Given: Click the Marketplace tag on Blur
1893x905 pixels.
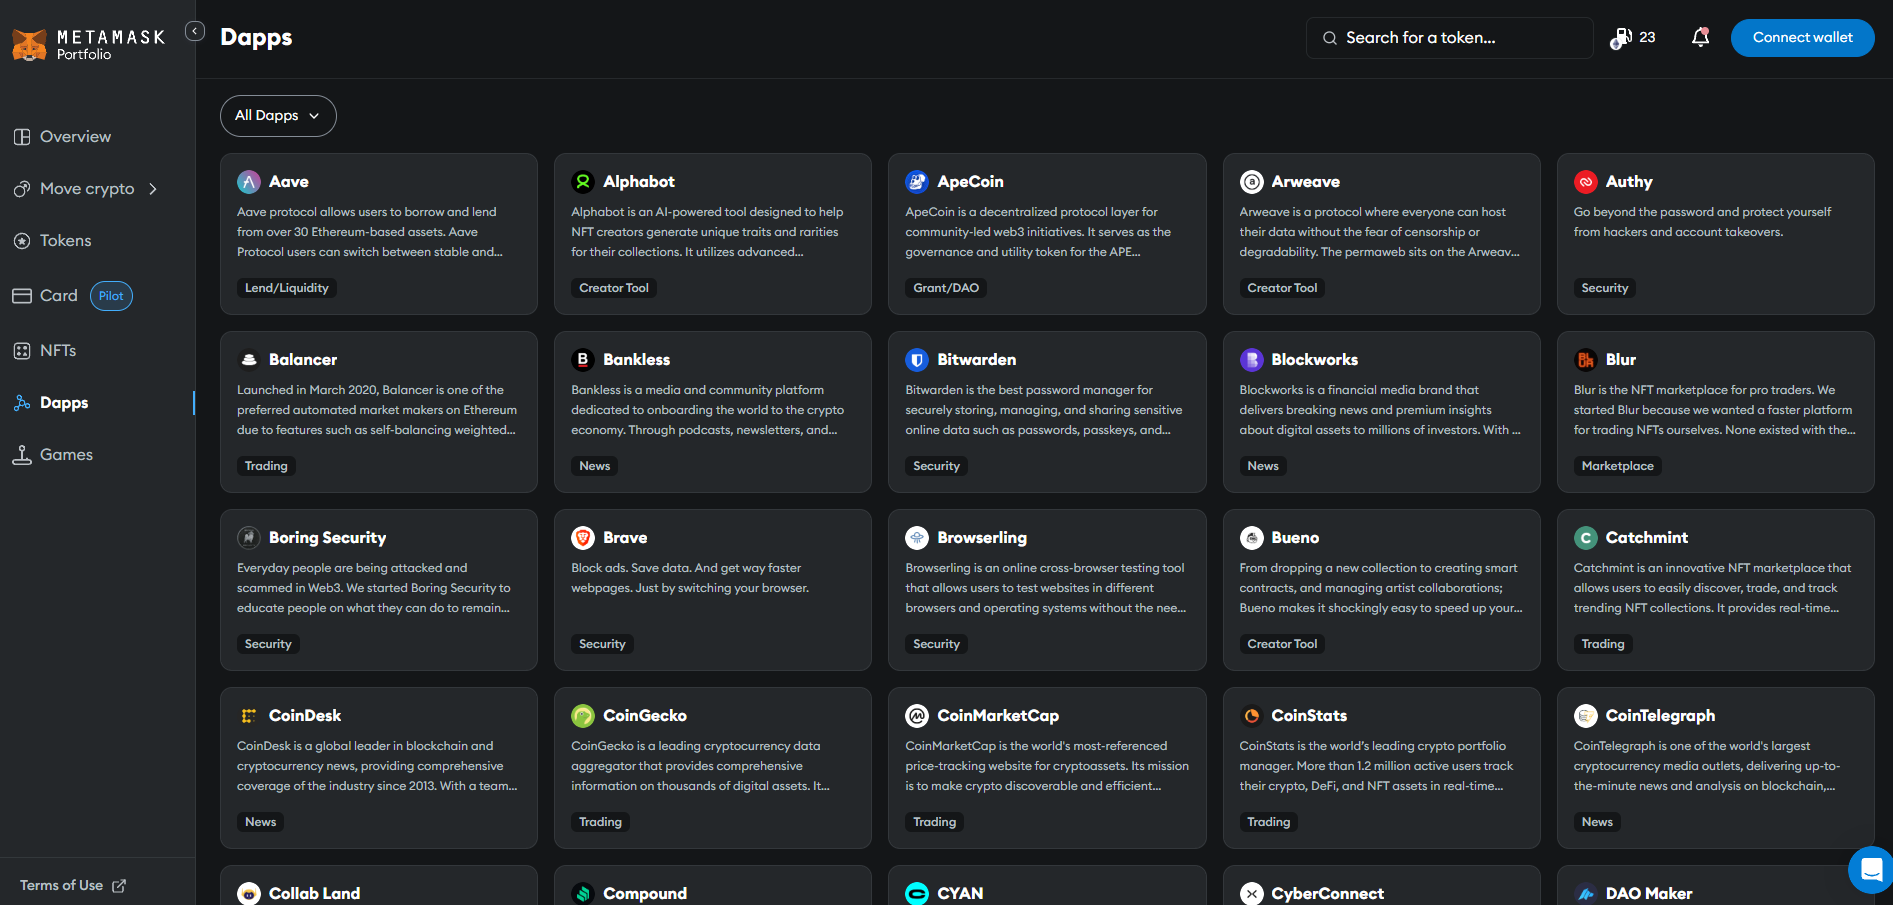Looking at the screenshot, I should tap(1617, 466).
